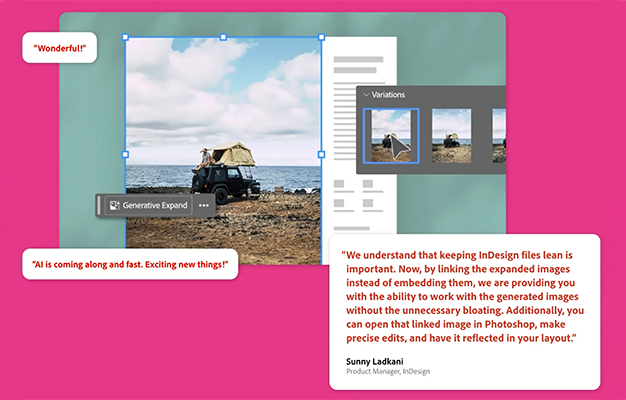Click the "Product Manager, InDesign" subtitle
This screenshot has width=626, height=400.
click(x=388, y=371)
